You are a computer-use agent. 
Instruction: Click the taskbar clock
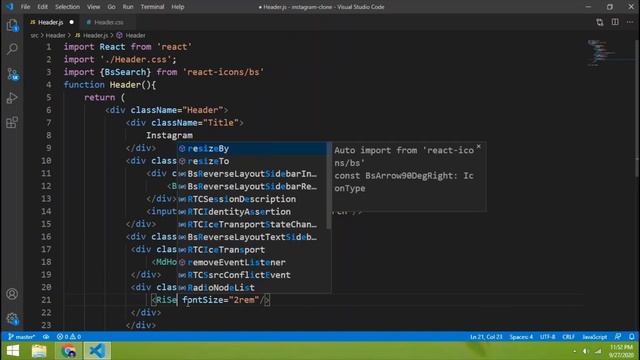(621, 351)
